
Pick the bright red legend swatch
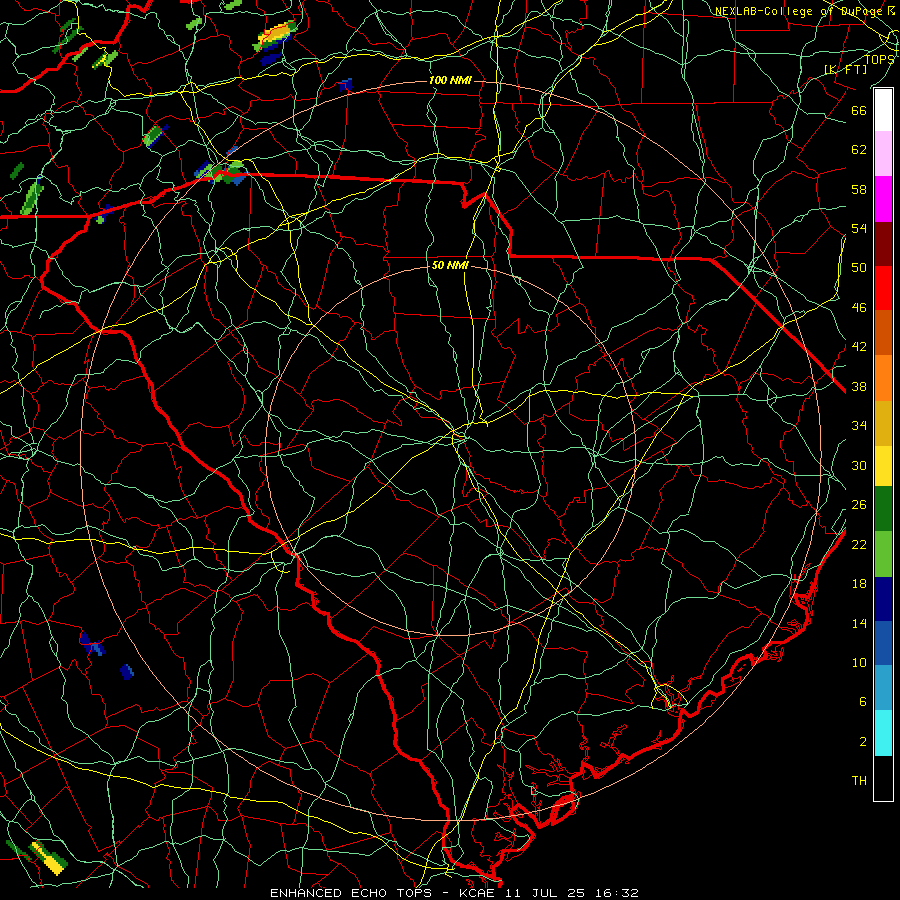(x=883, y=288)
